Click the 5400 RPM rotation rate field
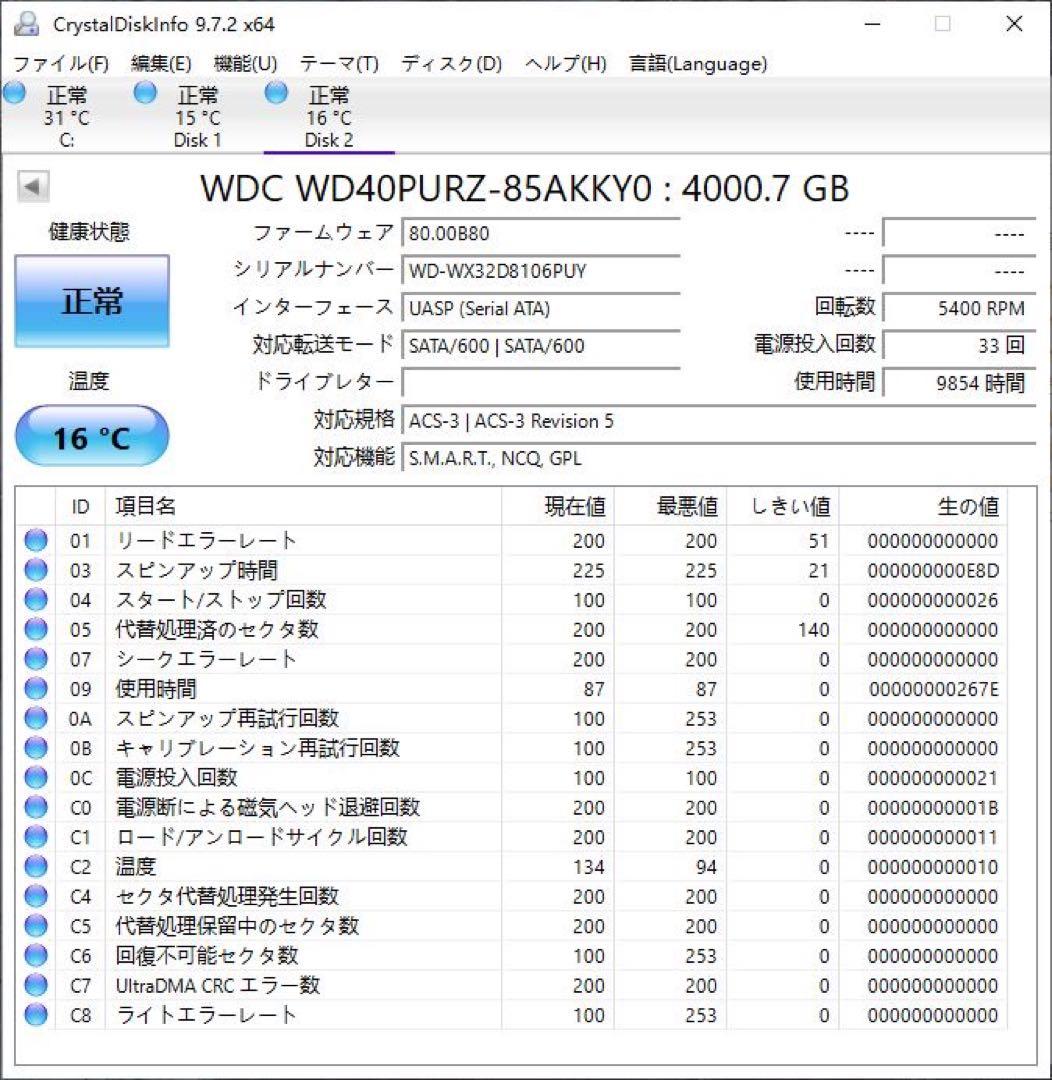1052x1080 pixels. (959, 308)
